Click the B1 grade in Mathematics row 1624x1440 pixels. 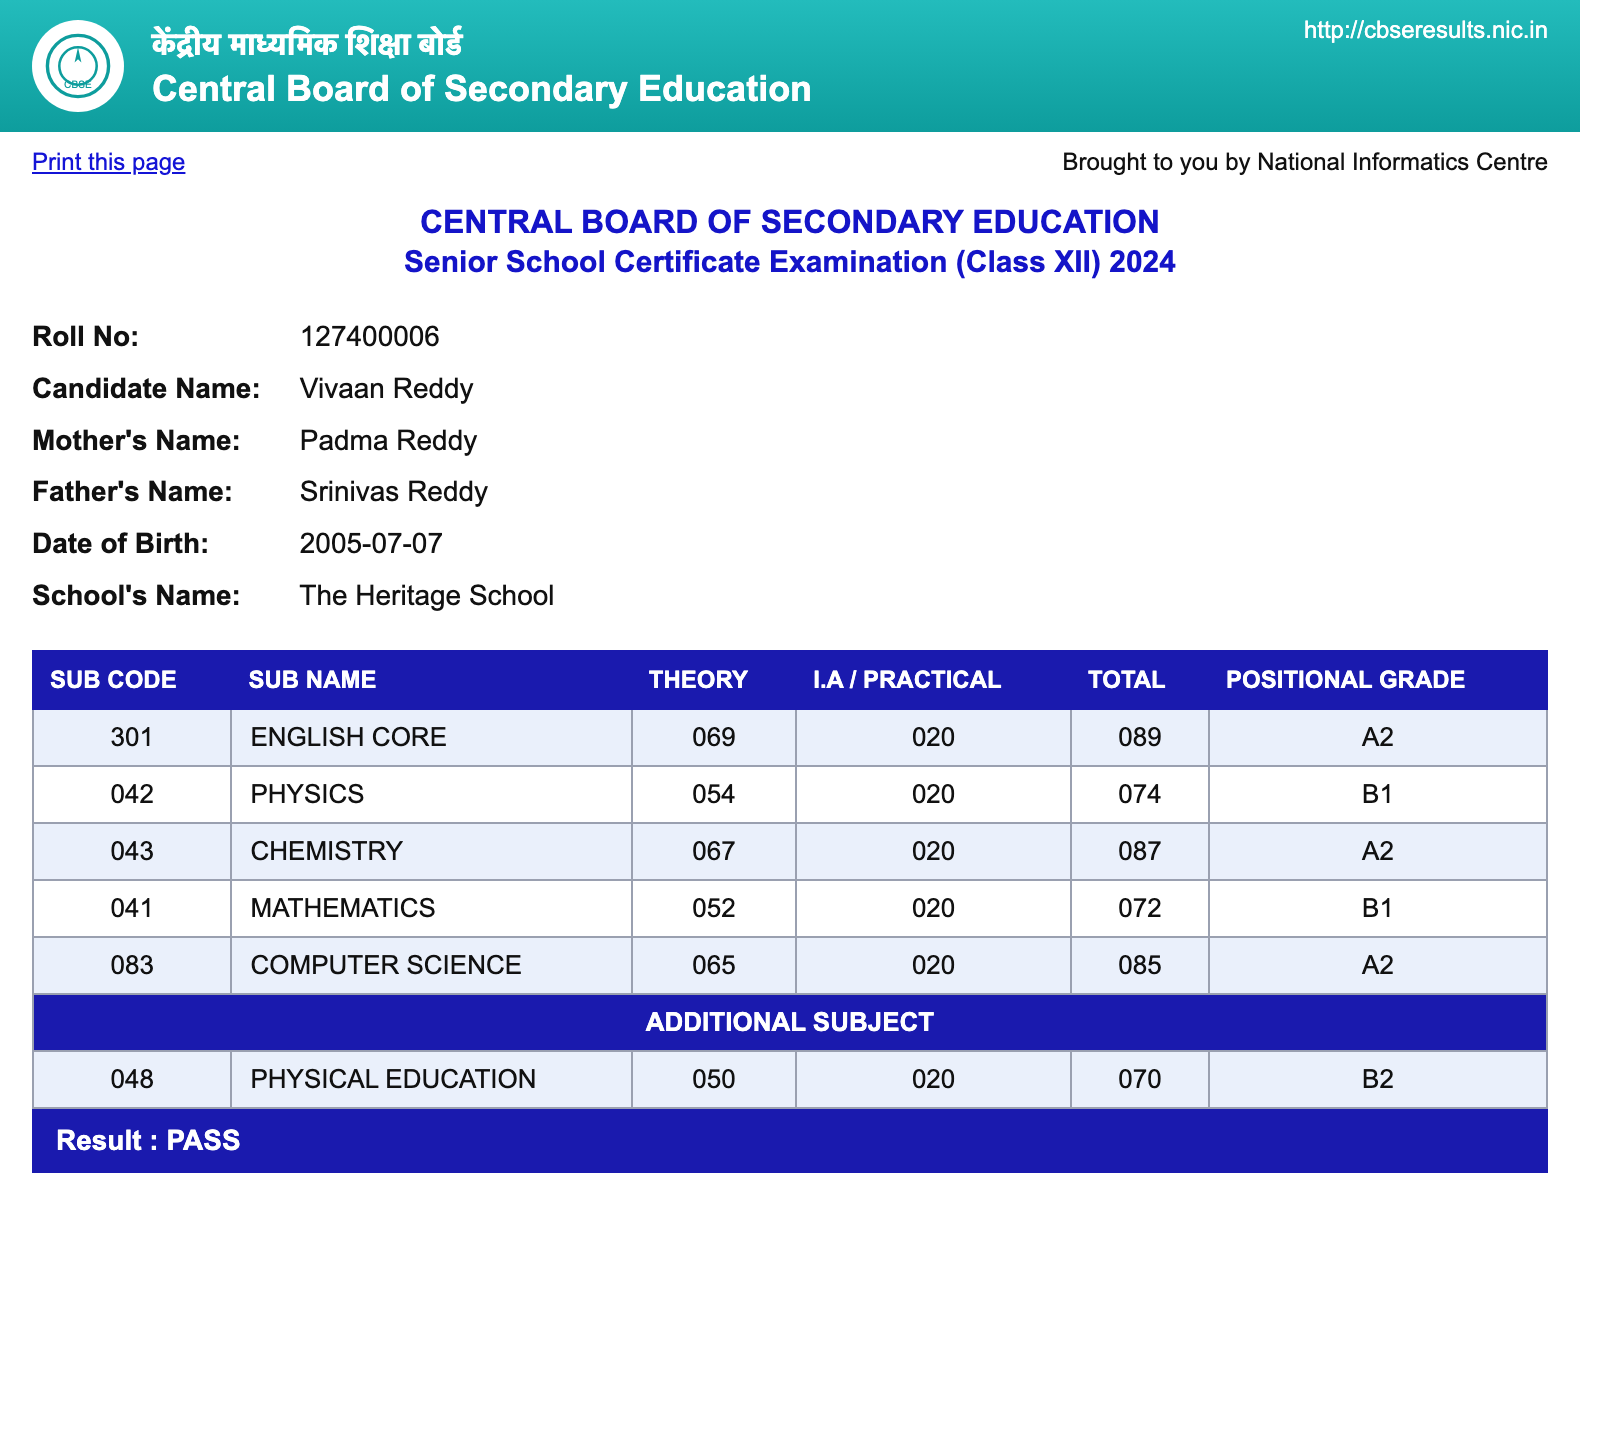1378,909
